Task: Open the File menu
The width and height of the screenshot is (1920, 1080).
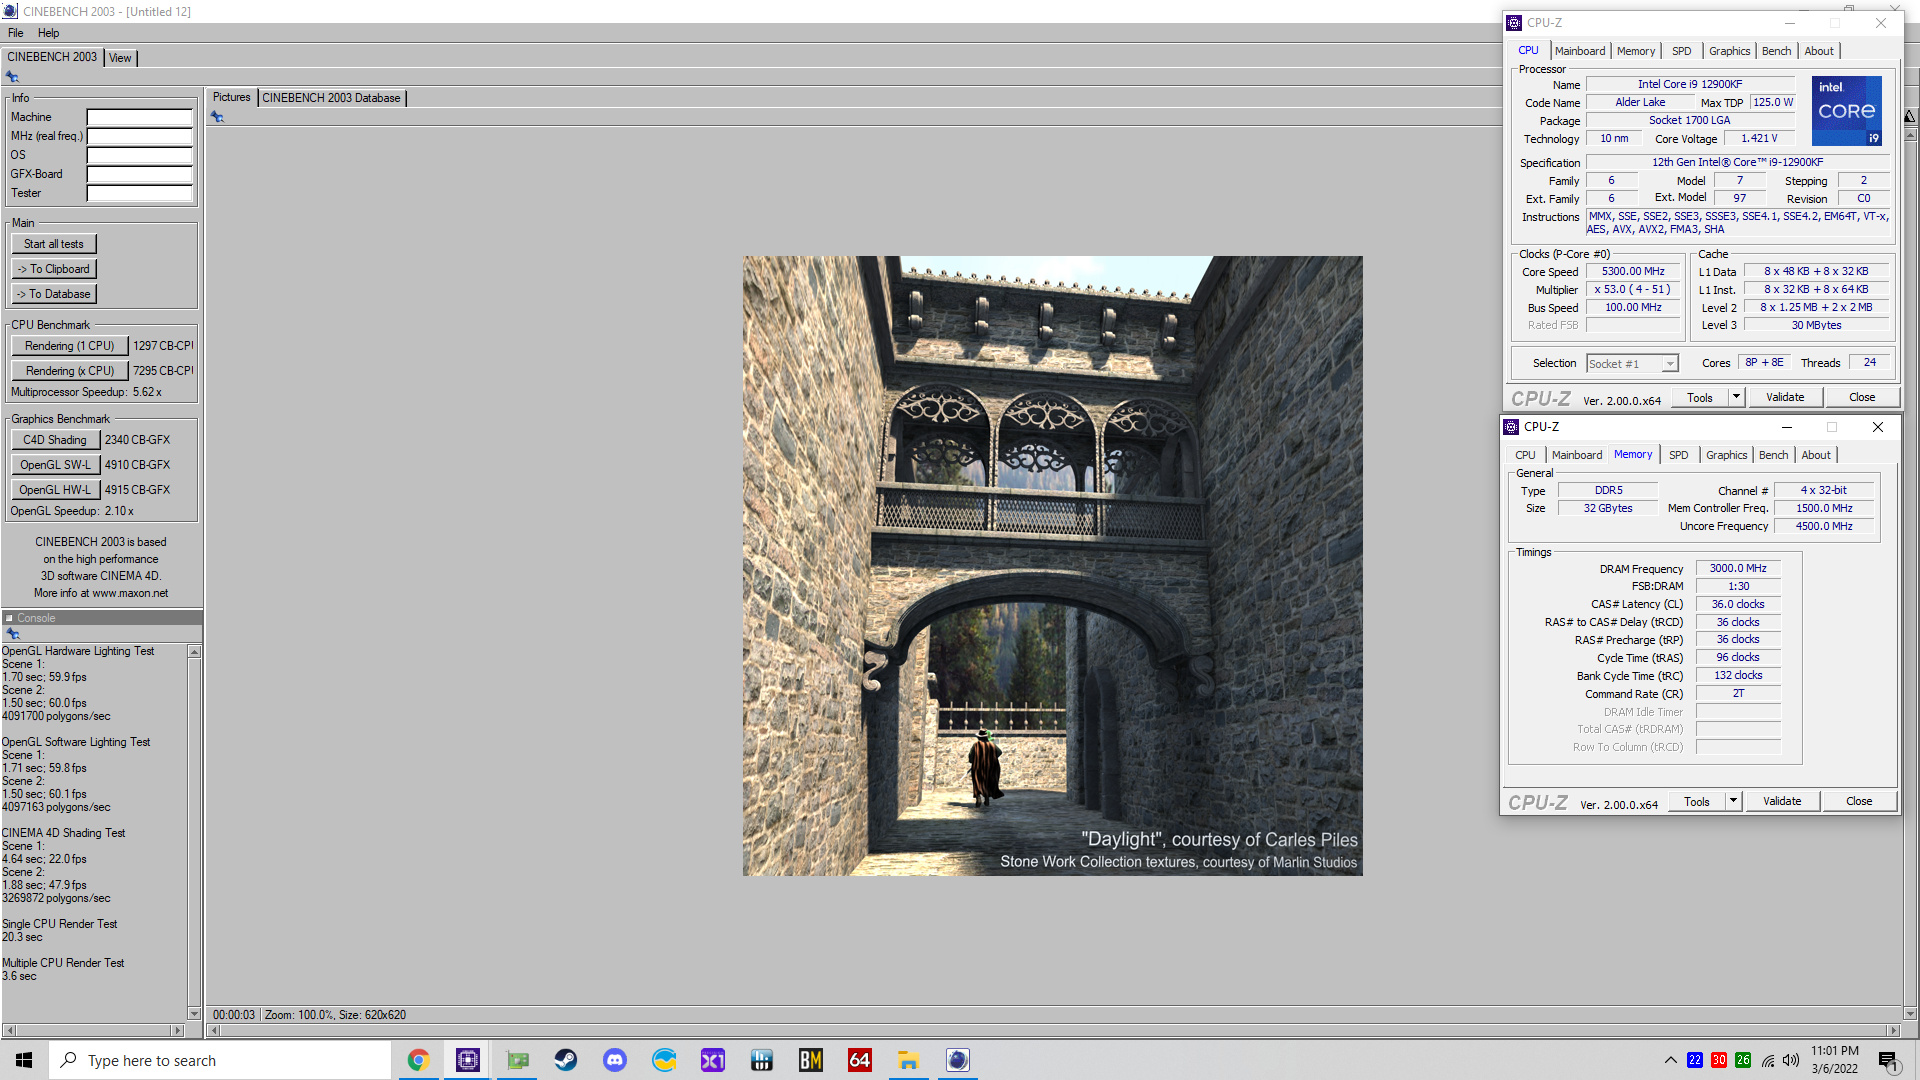Action: pos(15,33)
